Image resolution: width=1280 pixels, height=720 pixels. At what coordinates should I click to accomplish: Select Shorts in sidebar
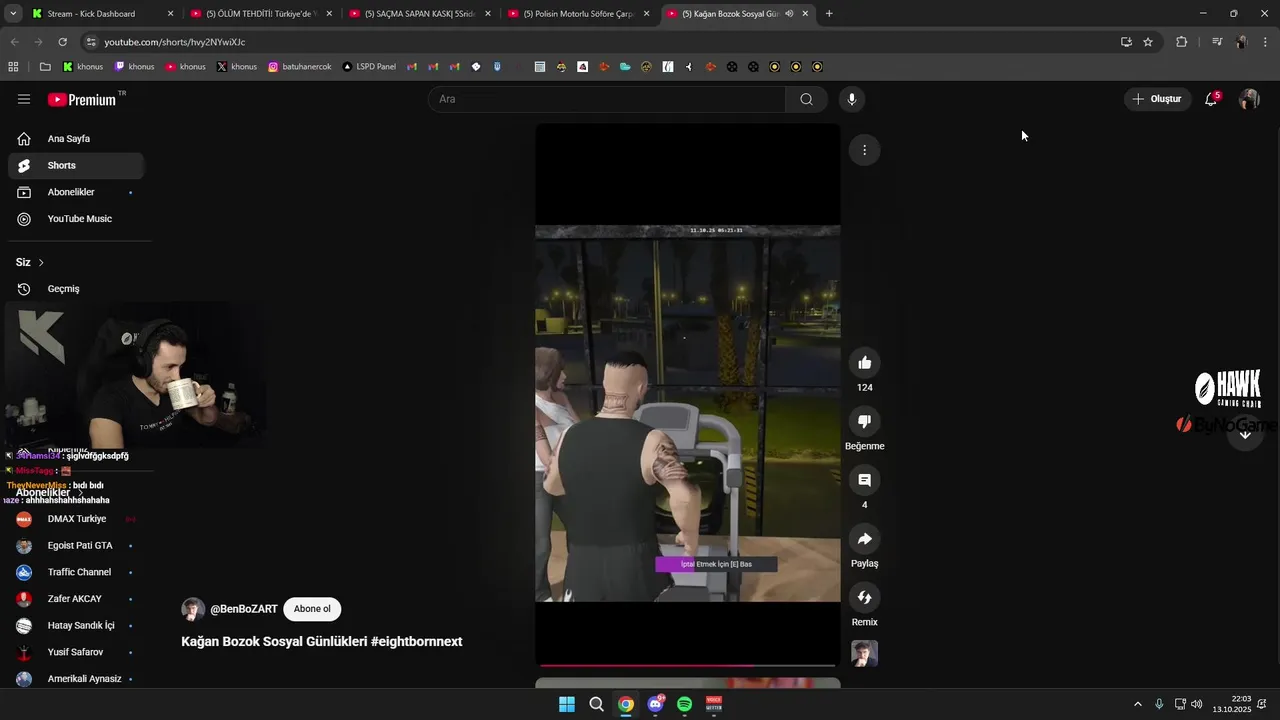click(x=76, y=166)
